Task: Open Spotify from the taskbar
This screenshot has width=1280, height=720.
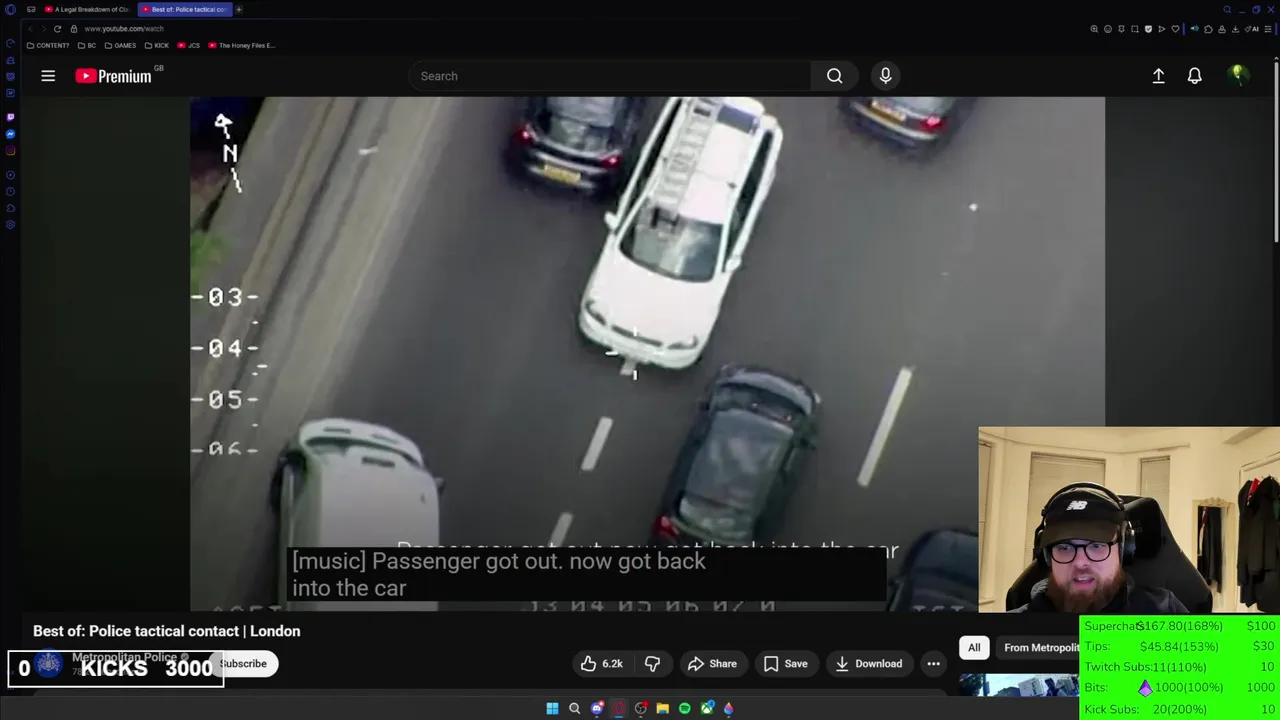Action: 685,708
